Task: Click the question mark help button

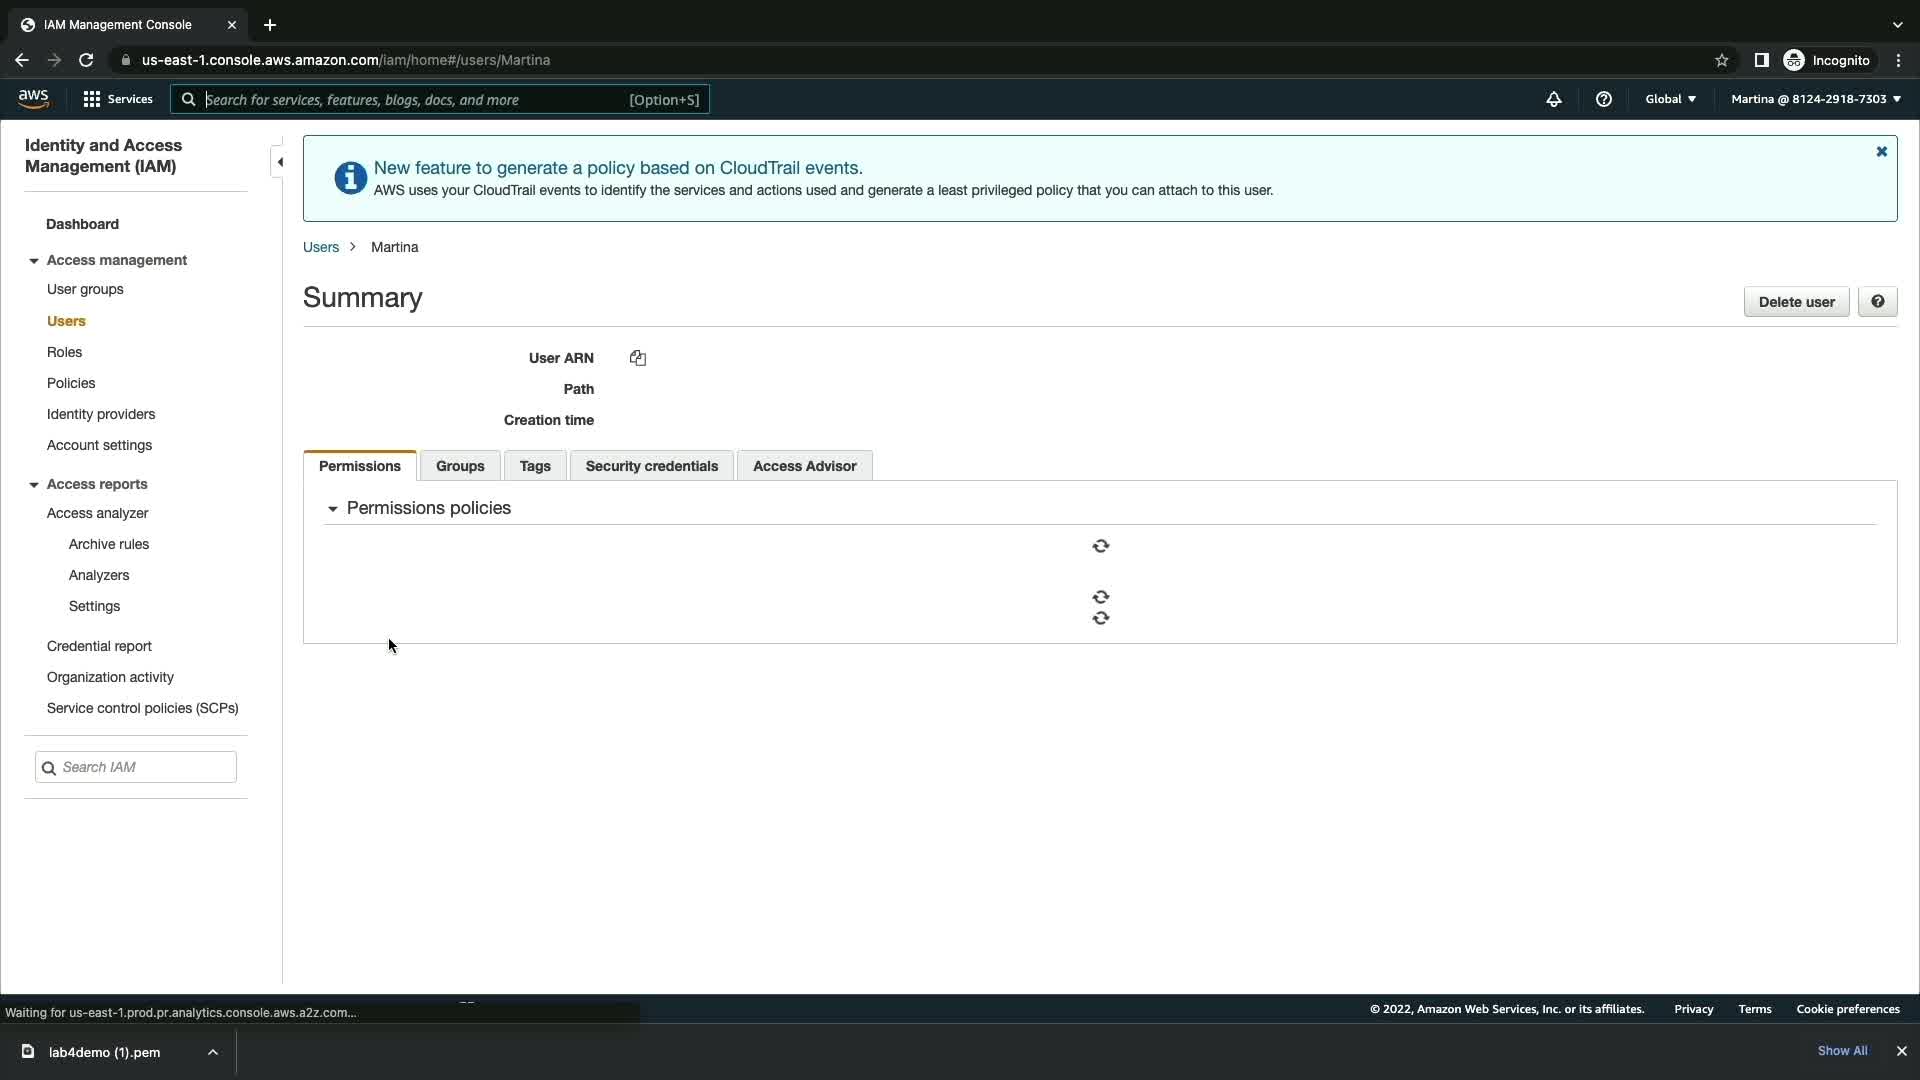Action: [1877, 302]
